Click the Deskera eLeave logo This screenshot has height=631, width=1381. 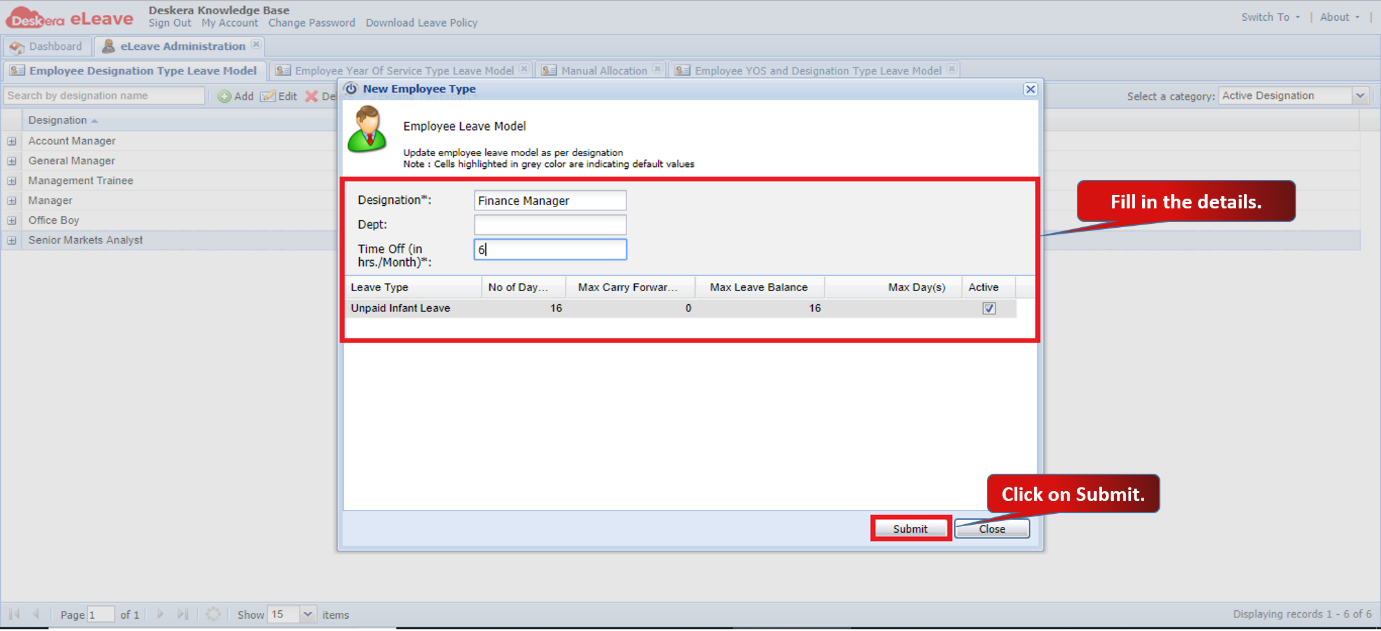70,17
